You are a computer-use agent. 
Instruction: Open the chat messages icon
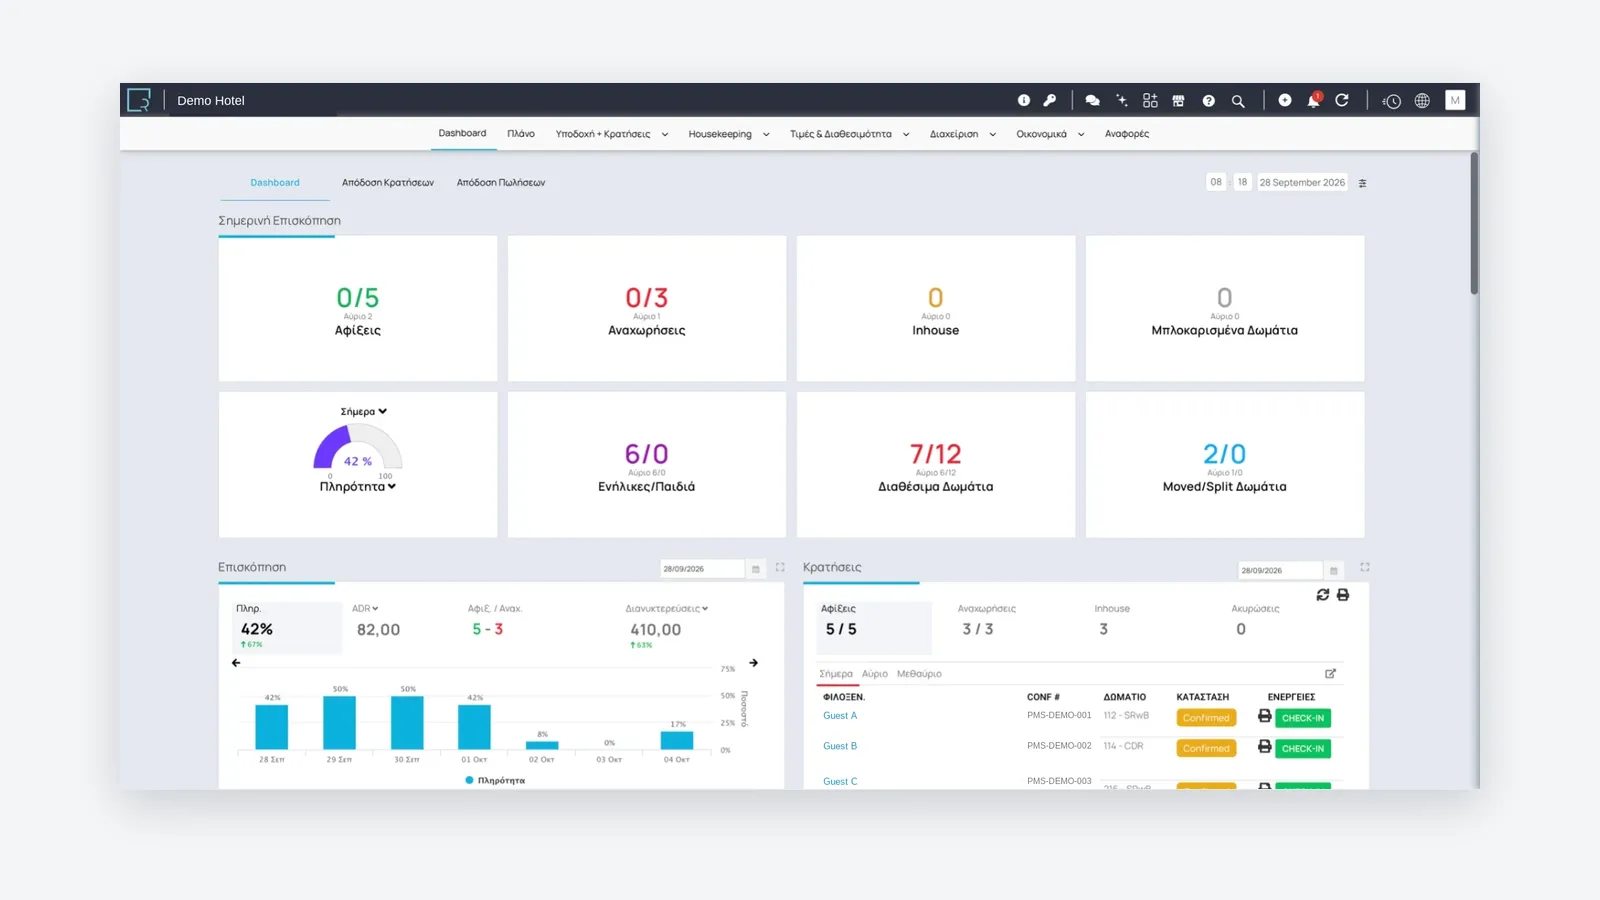point(1092,100)
